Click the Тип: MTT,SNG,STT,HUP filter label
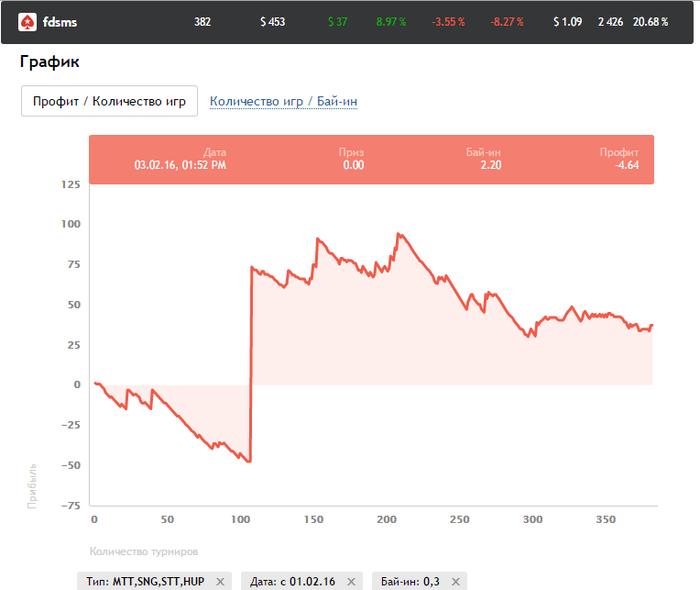This screenshot has height=590, width=700. [145, 582]
